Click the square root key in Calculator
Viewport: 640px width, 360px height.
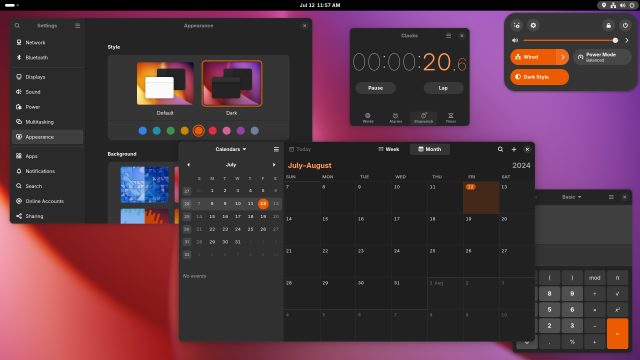pyautogui.click(x=617, y=293)
